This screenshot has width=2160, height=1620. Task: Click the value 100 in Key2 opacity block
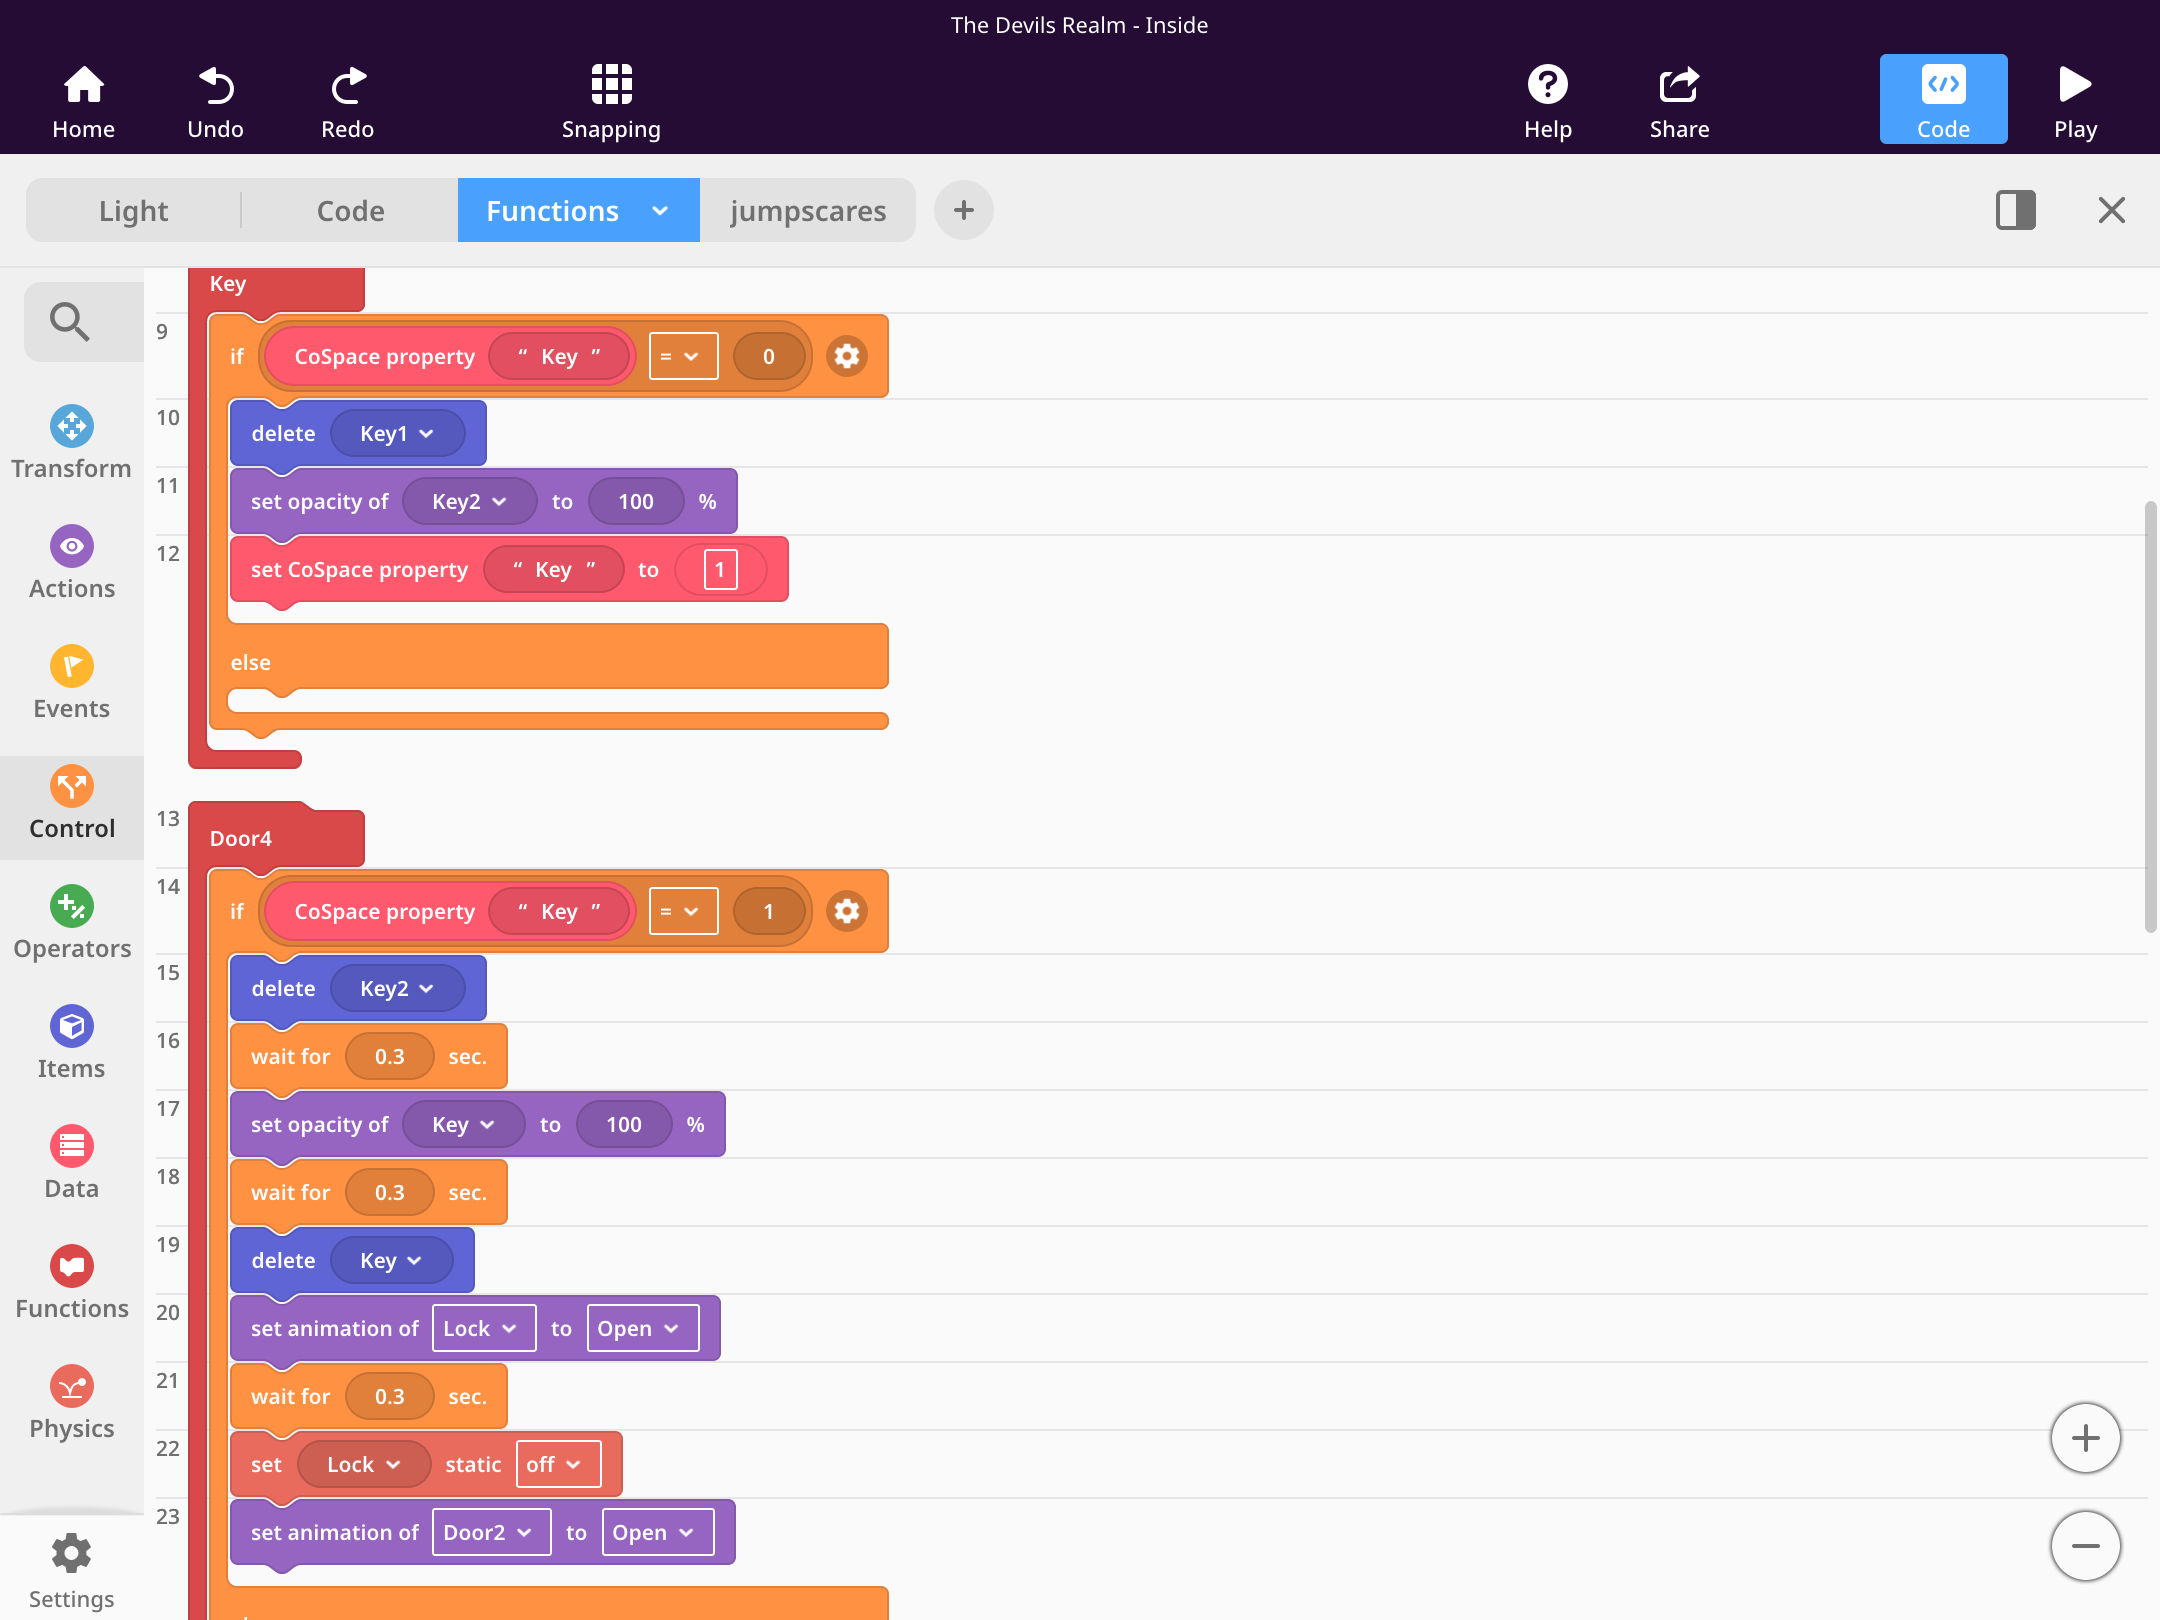click(x=635, y=502)
